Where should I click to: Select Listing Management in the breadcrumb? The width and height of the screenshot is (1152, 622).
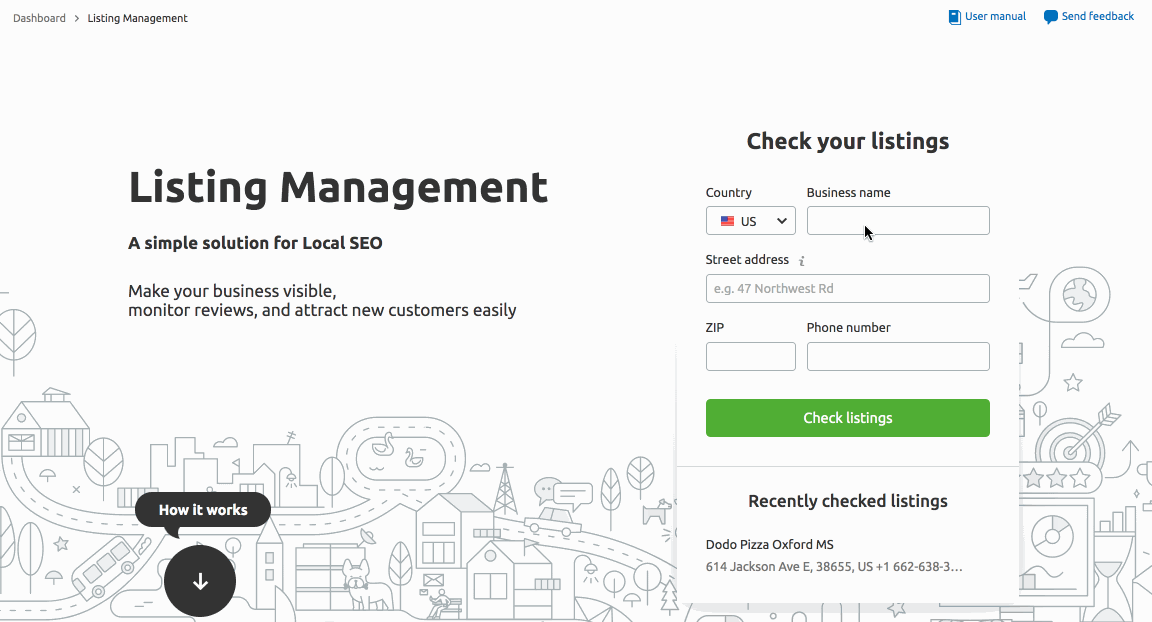(x=137, y=18)
